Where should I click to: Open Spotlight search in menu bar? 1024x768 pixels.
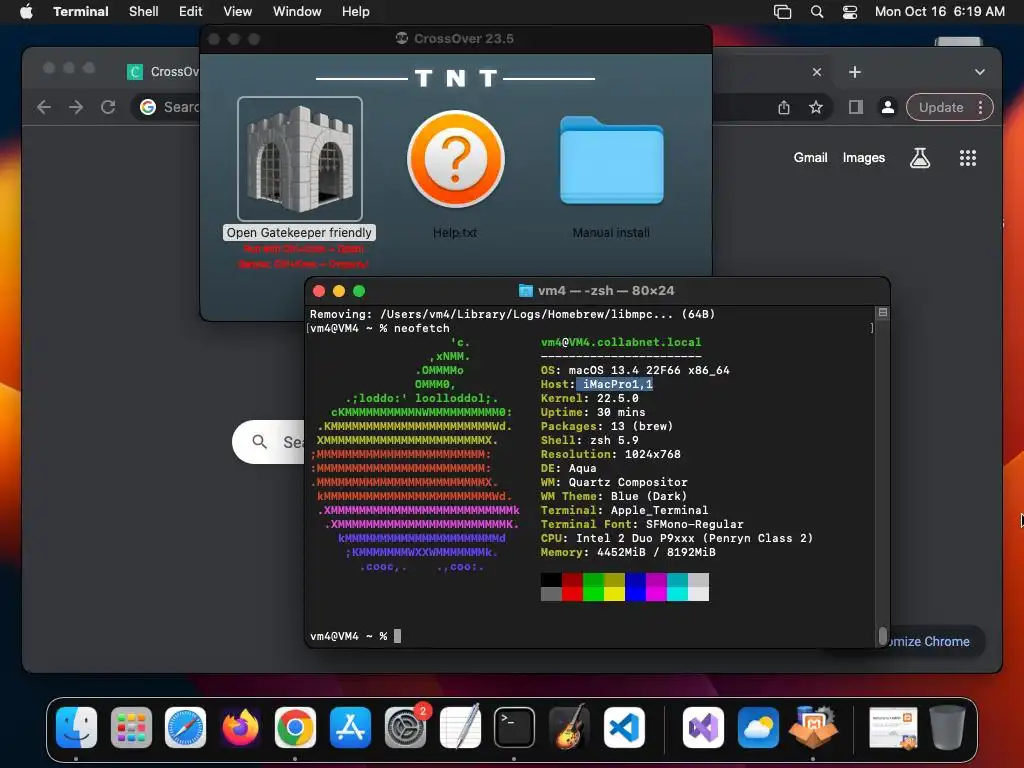(816, 12)
